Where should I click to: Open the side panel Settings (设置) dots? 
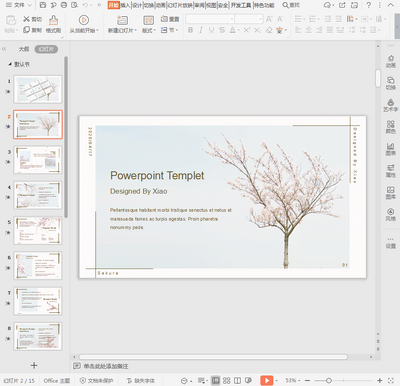click(391, 243)
